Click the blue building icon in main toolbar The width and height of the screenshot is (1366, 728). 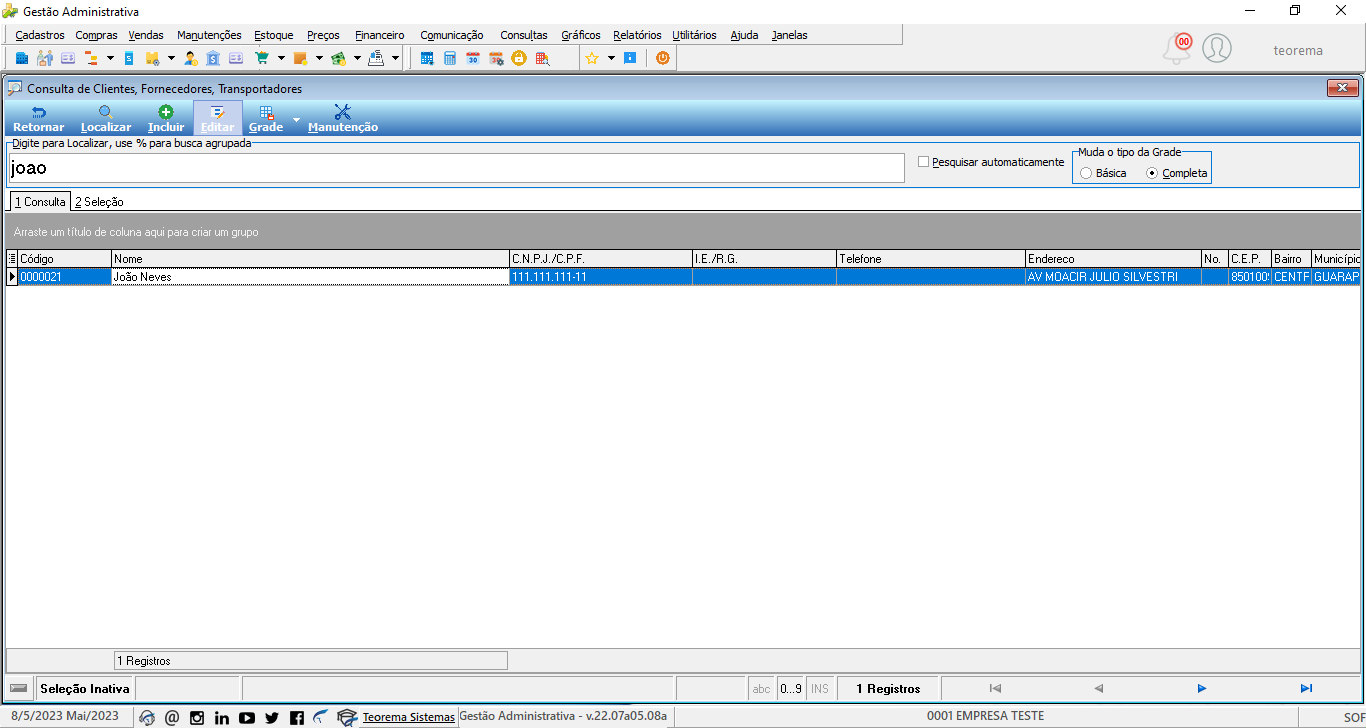[x=21, y=58]
